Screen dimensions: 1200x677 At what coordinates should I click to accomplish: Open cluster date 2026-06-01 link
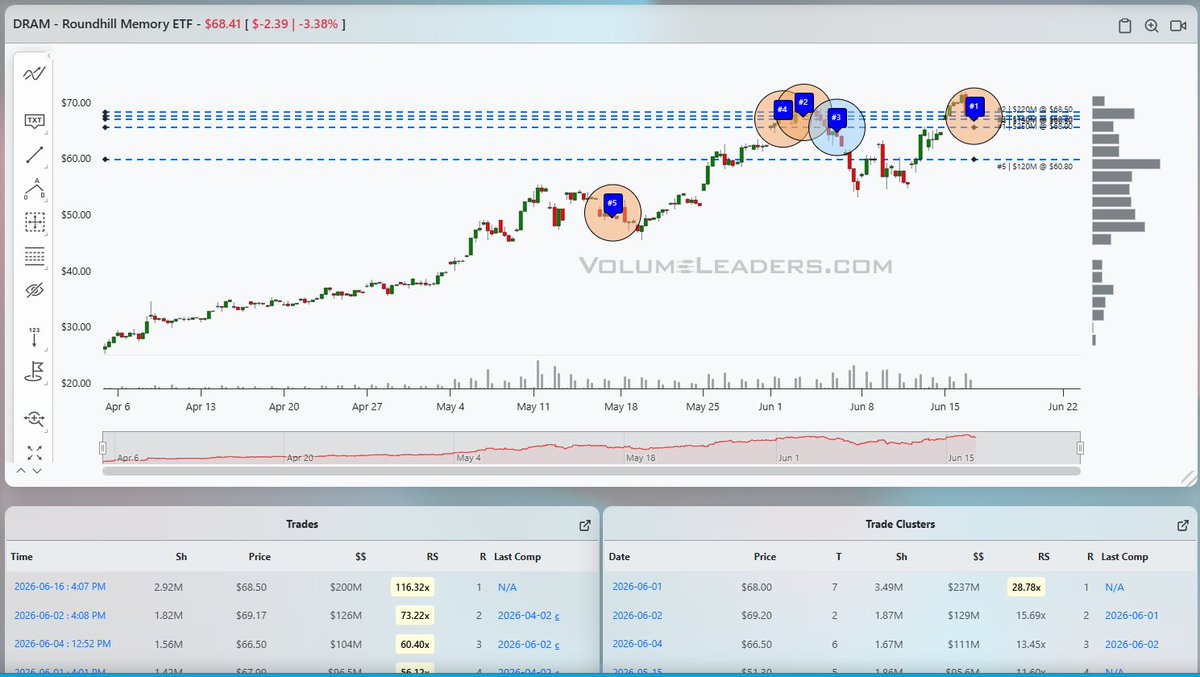[637, 587]
